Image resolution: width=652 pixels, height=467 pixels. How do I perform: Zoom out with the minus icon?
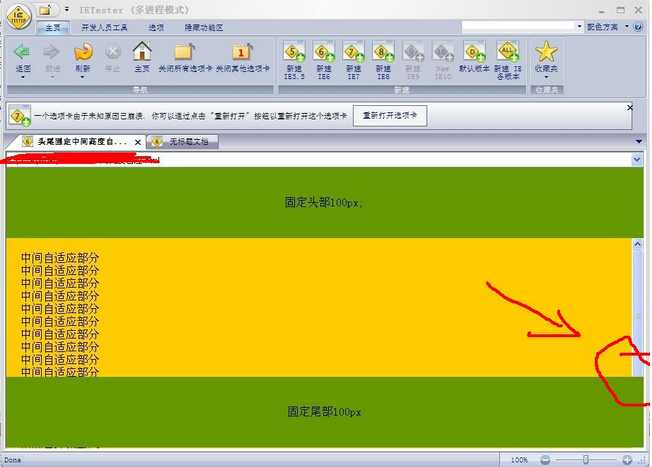pos(545,460)
